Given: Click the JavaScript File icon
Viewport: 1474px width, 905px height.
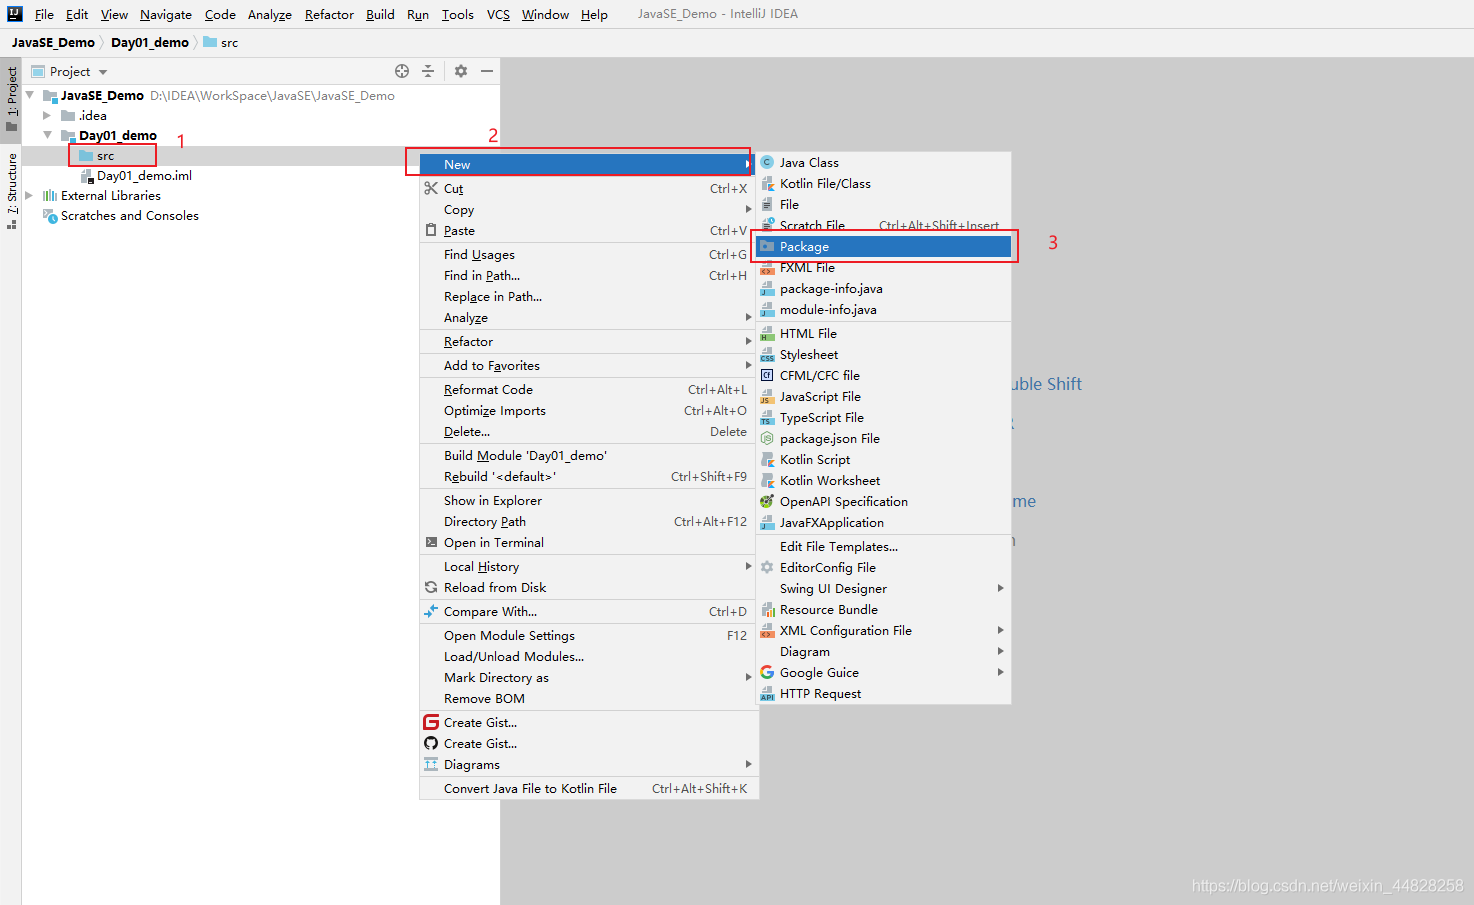Looking at the screenshot, I should 767,396.
